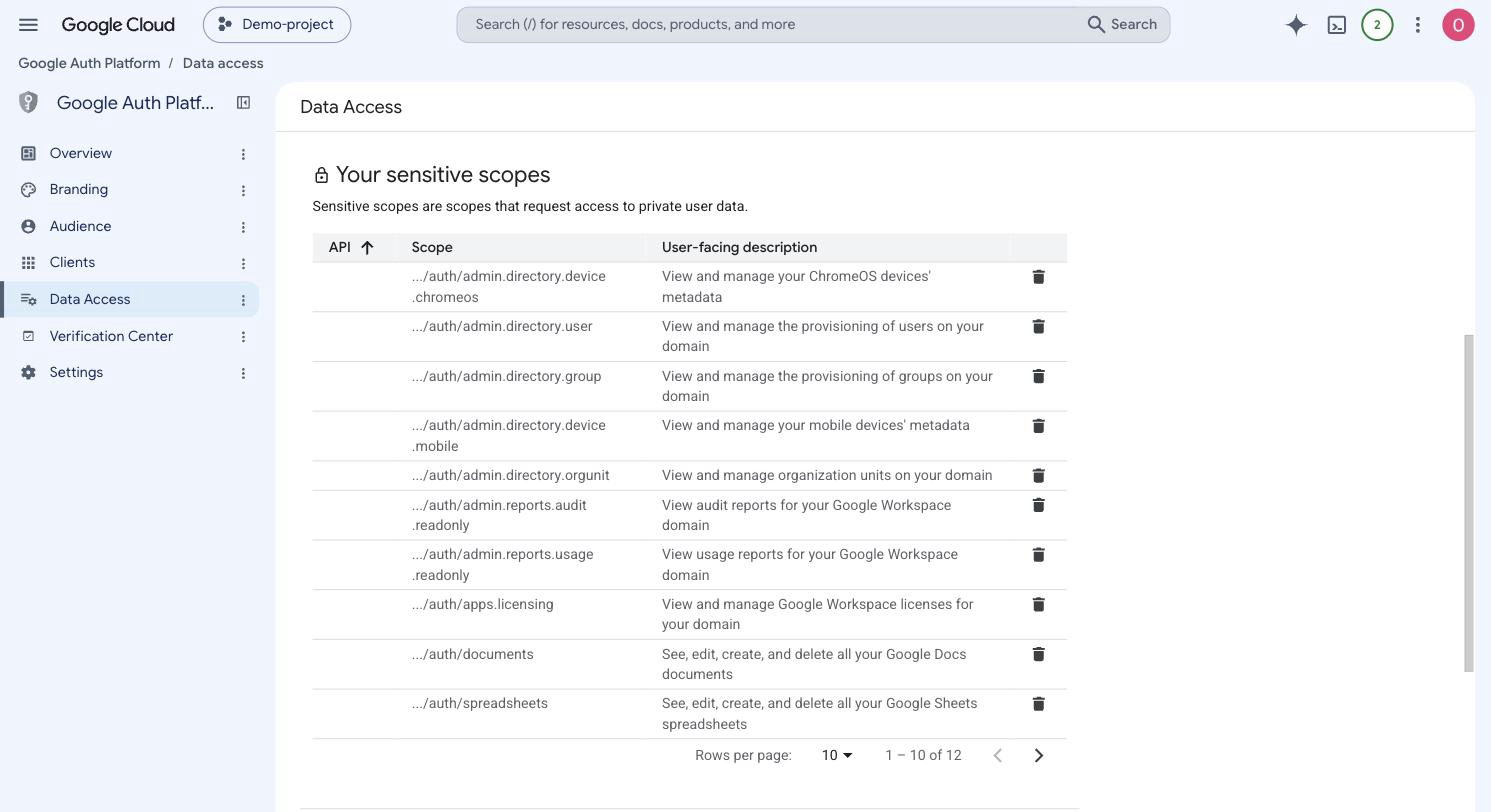Open the vertical dots settings menu in top bar
The width and height of the screenshot is (1491, 812).
(x=1417, y=25)
